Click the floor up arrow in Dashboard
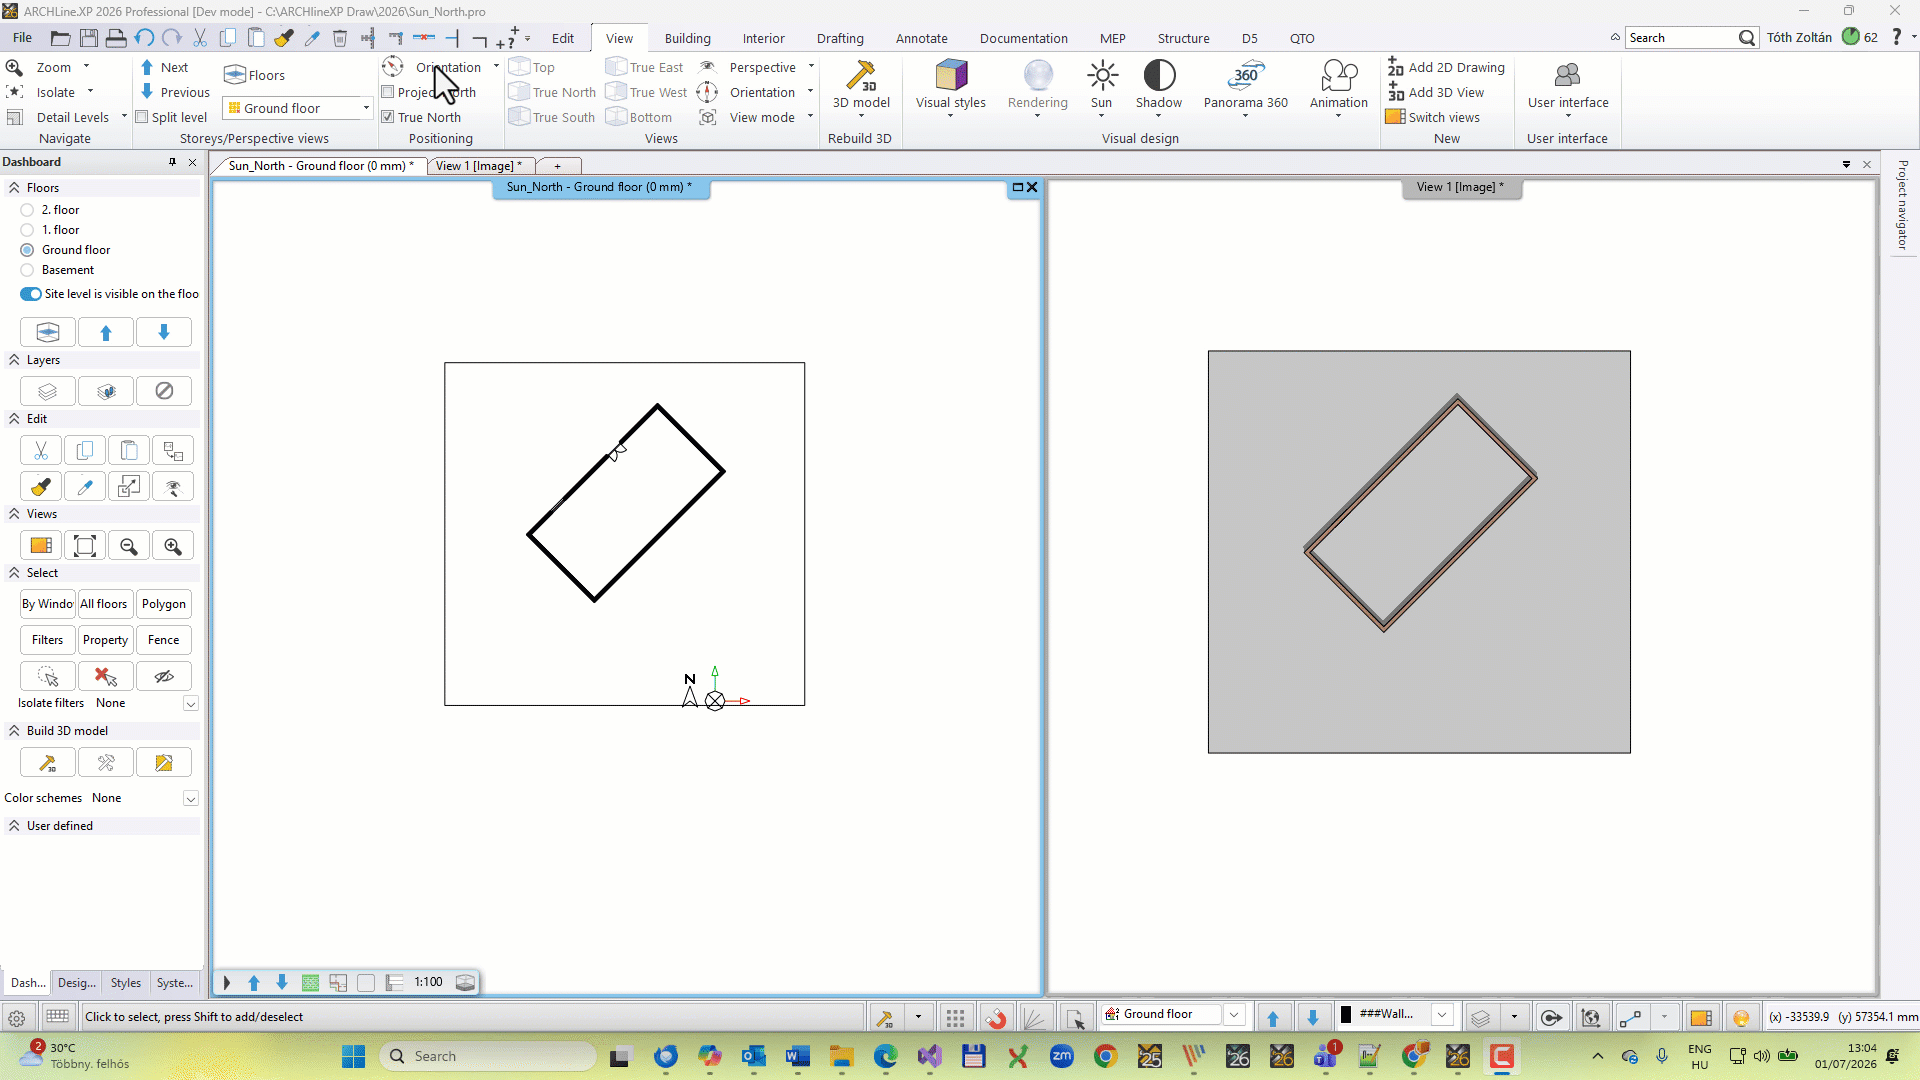The image size is (1920, 1080). [106, 332]
